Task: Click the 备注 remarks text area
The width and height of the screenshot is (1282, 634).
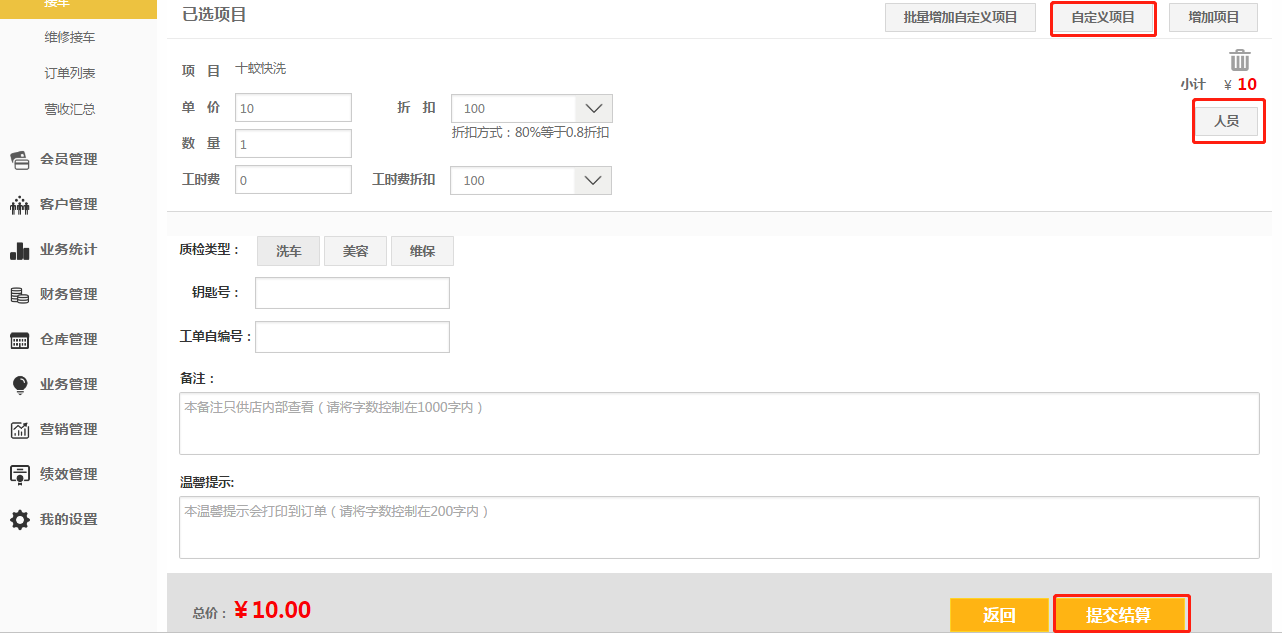Action: click(718, 424)
